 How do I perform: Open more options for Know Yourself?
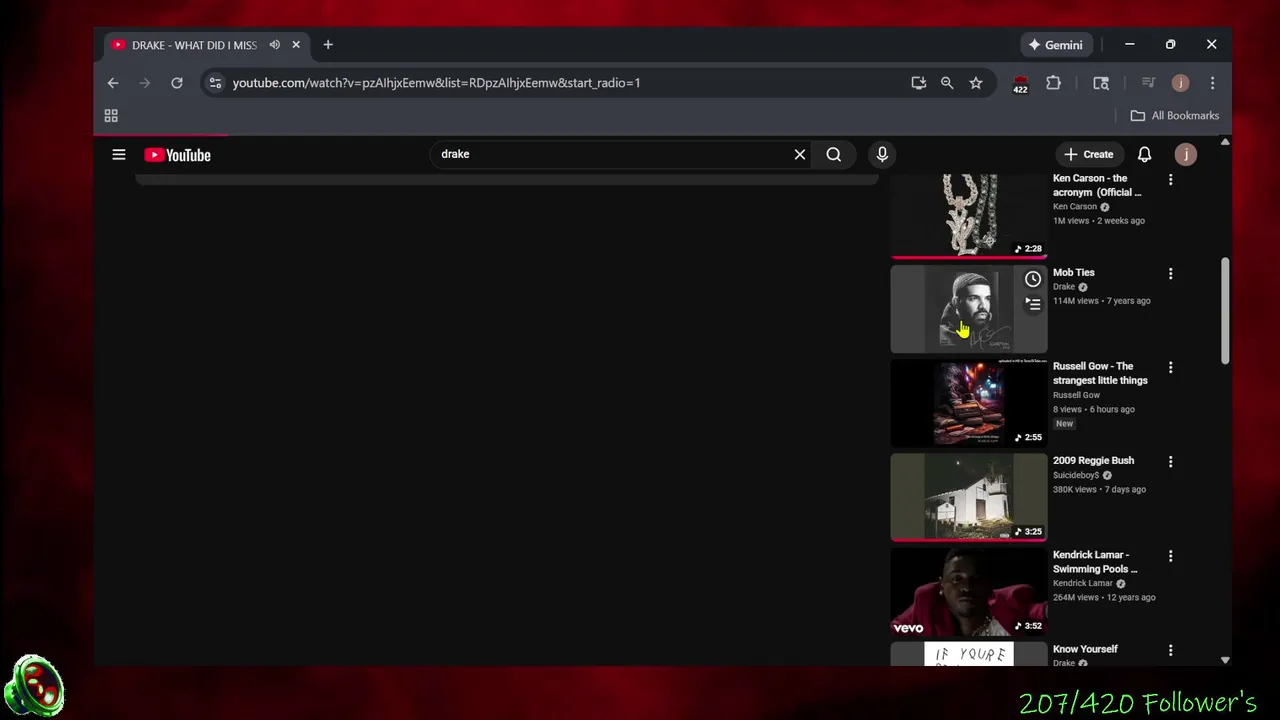(x=1170, y=650)
